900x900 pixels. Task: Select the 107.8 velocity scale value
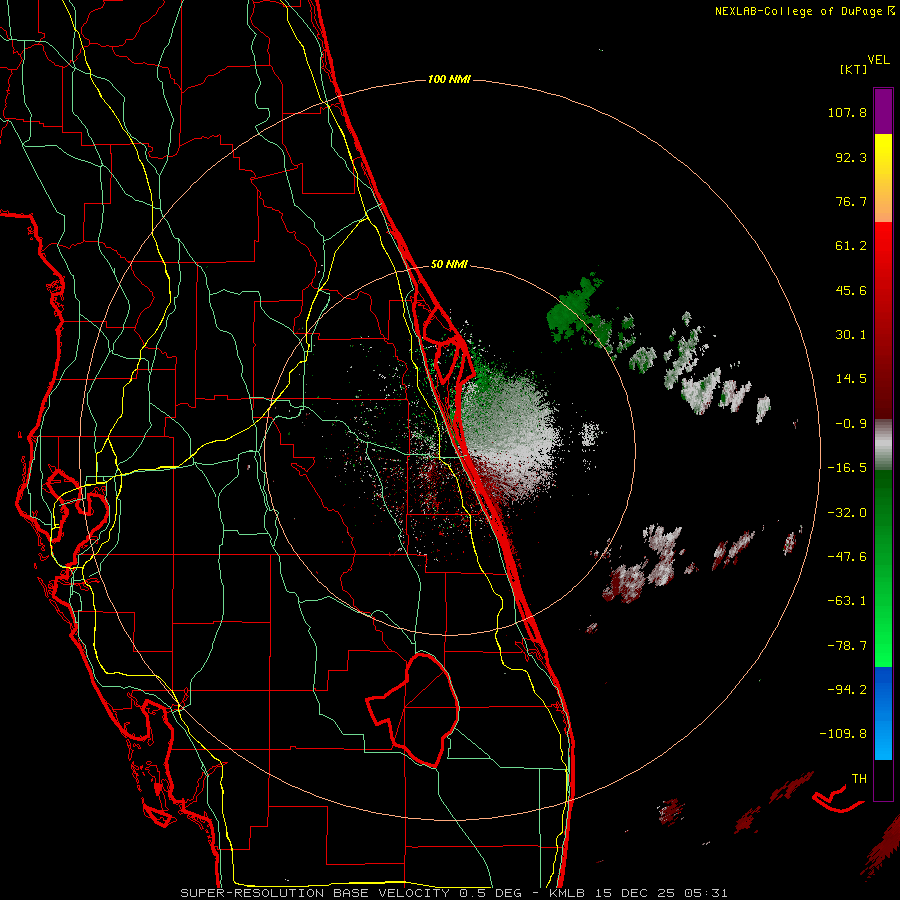pyautogui.click(x=847, y=112)
